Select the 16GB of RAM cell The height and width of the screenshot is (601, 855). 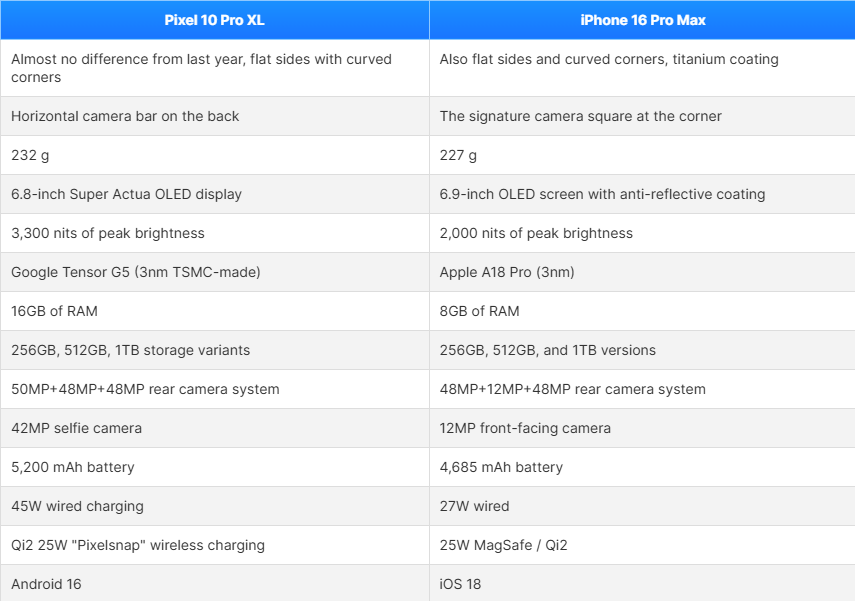(x=215, y=311)
